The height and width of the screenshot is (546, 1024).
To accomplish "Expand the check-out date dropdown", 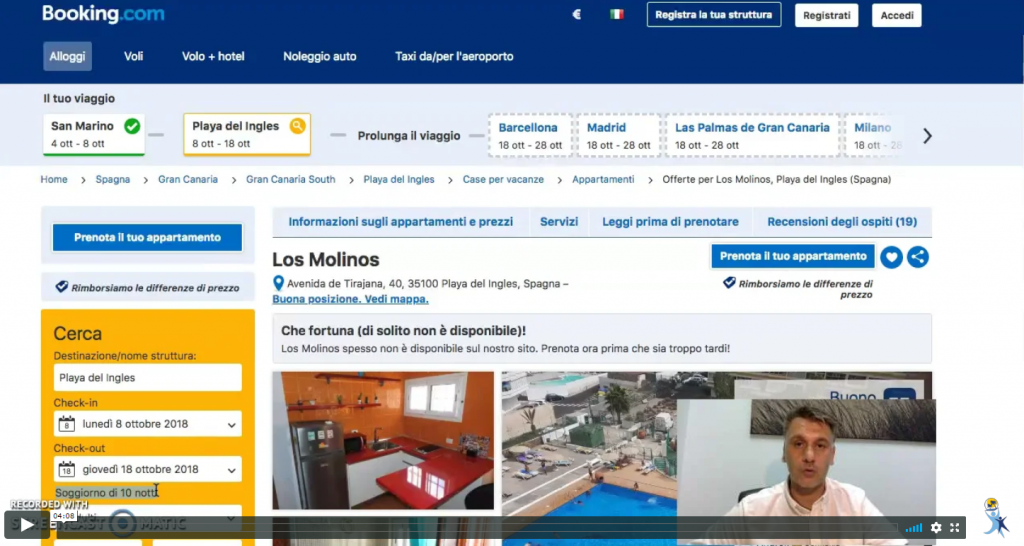I will pos(231,470).
